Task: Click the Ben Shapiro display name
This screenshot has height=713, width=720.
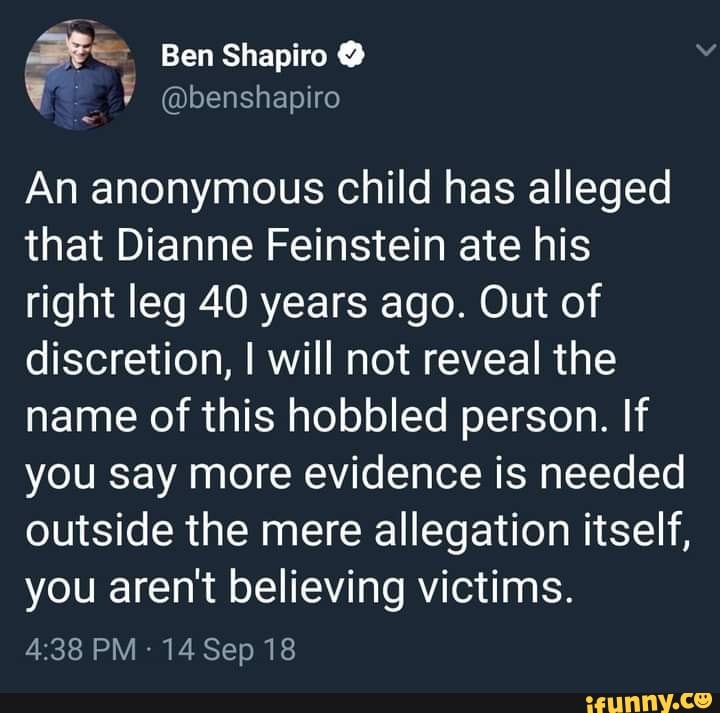Action: [x=244, y=56]
